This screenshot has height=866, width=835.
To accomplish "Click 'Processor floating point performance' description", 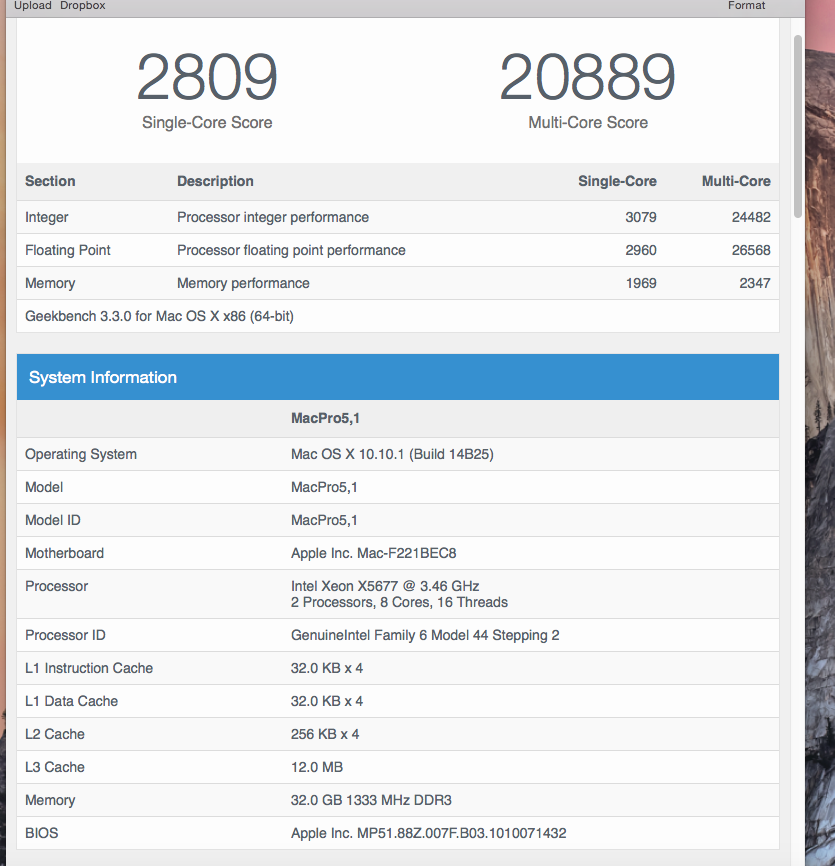I will (291, 250).
